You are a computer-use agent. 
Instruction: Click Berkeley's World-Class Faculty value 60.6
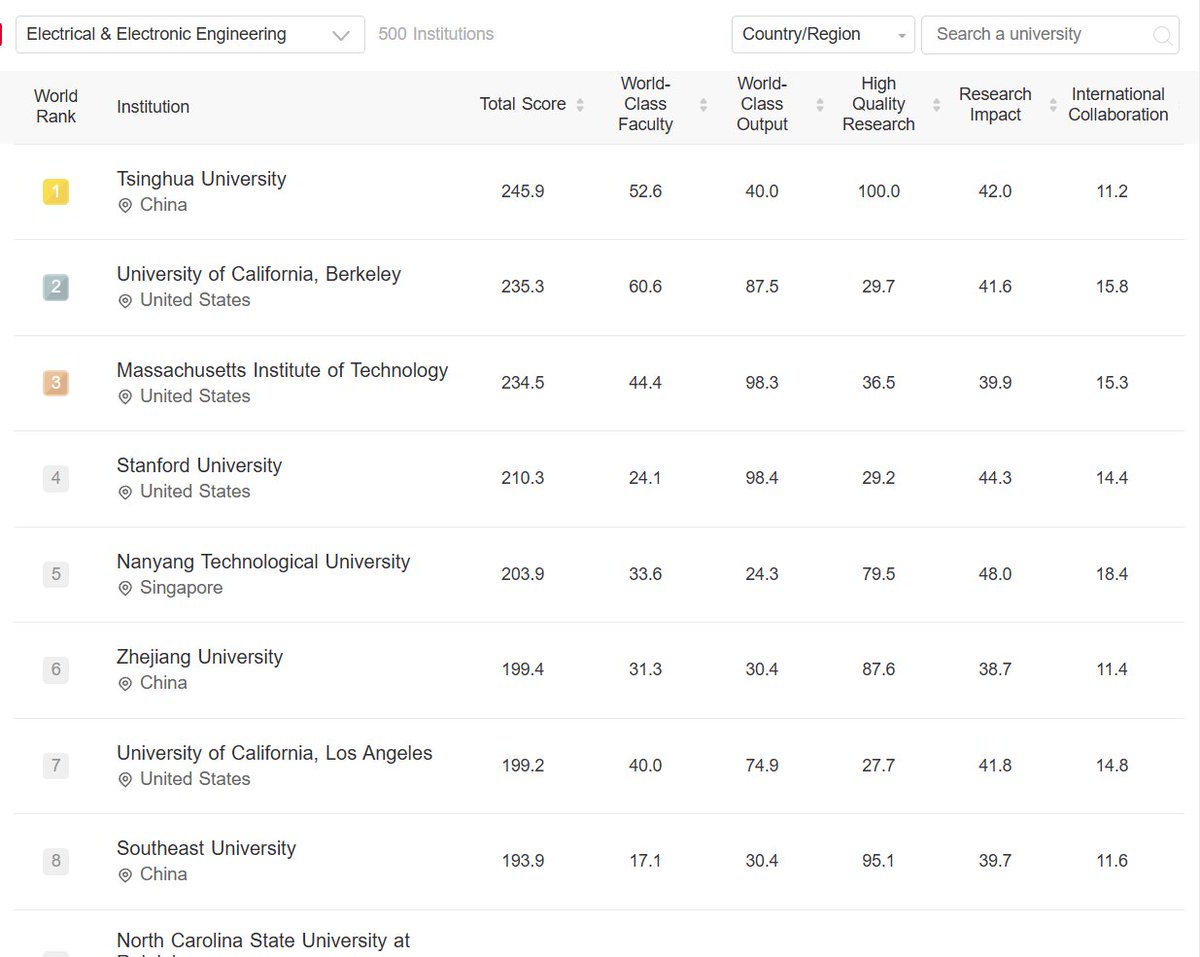tap(645, 287)
